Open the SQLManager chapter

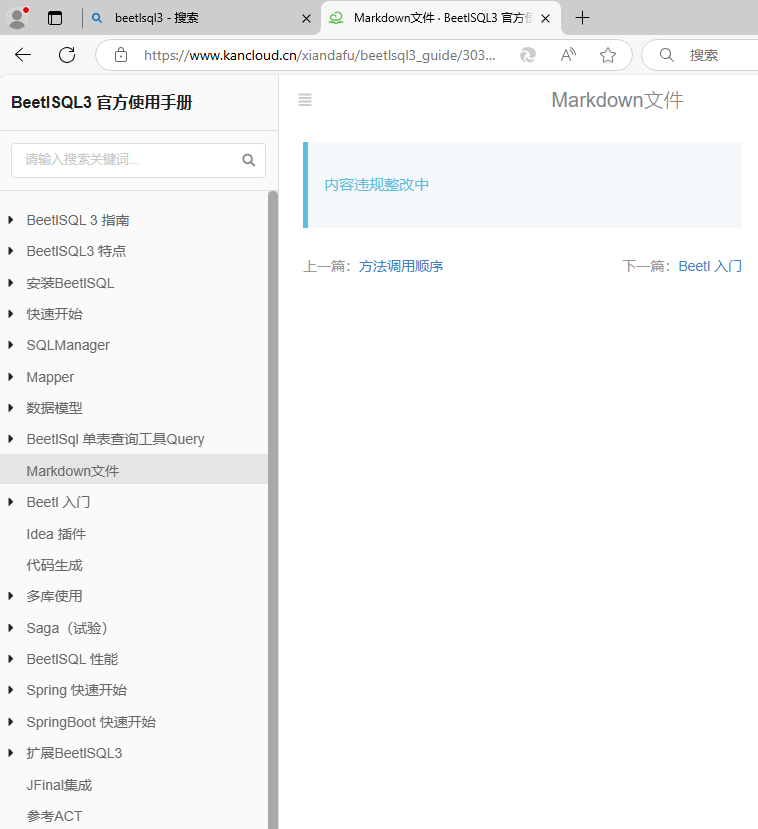[68, 345]
